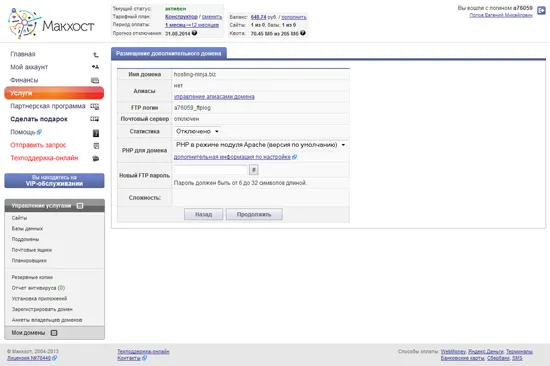The height and width of the screenshot is (366, 550).
Task: Click the help icon beside disconnect forecast date
Action: tap(194, 33)
